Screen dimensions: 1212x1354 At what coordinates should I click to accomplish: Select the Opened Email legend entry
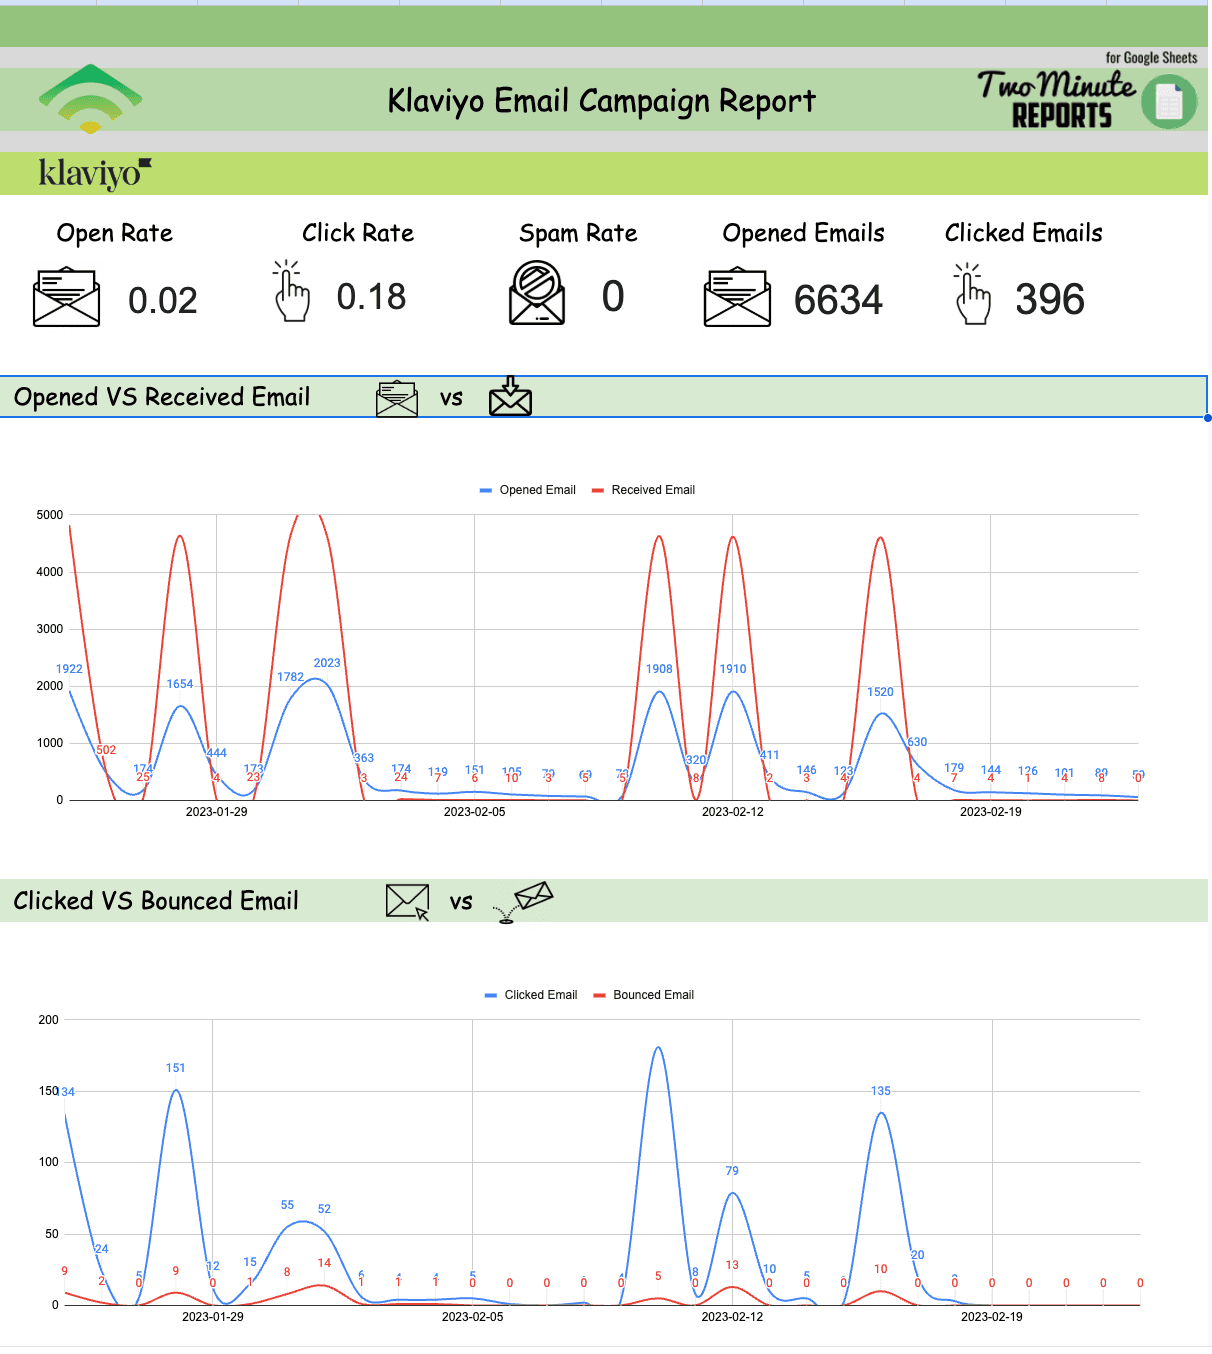click(528, 490)
